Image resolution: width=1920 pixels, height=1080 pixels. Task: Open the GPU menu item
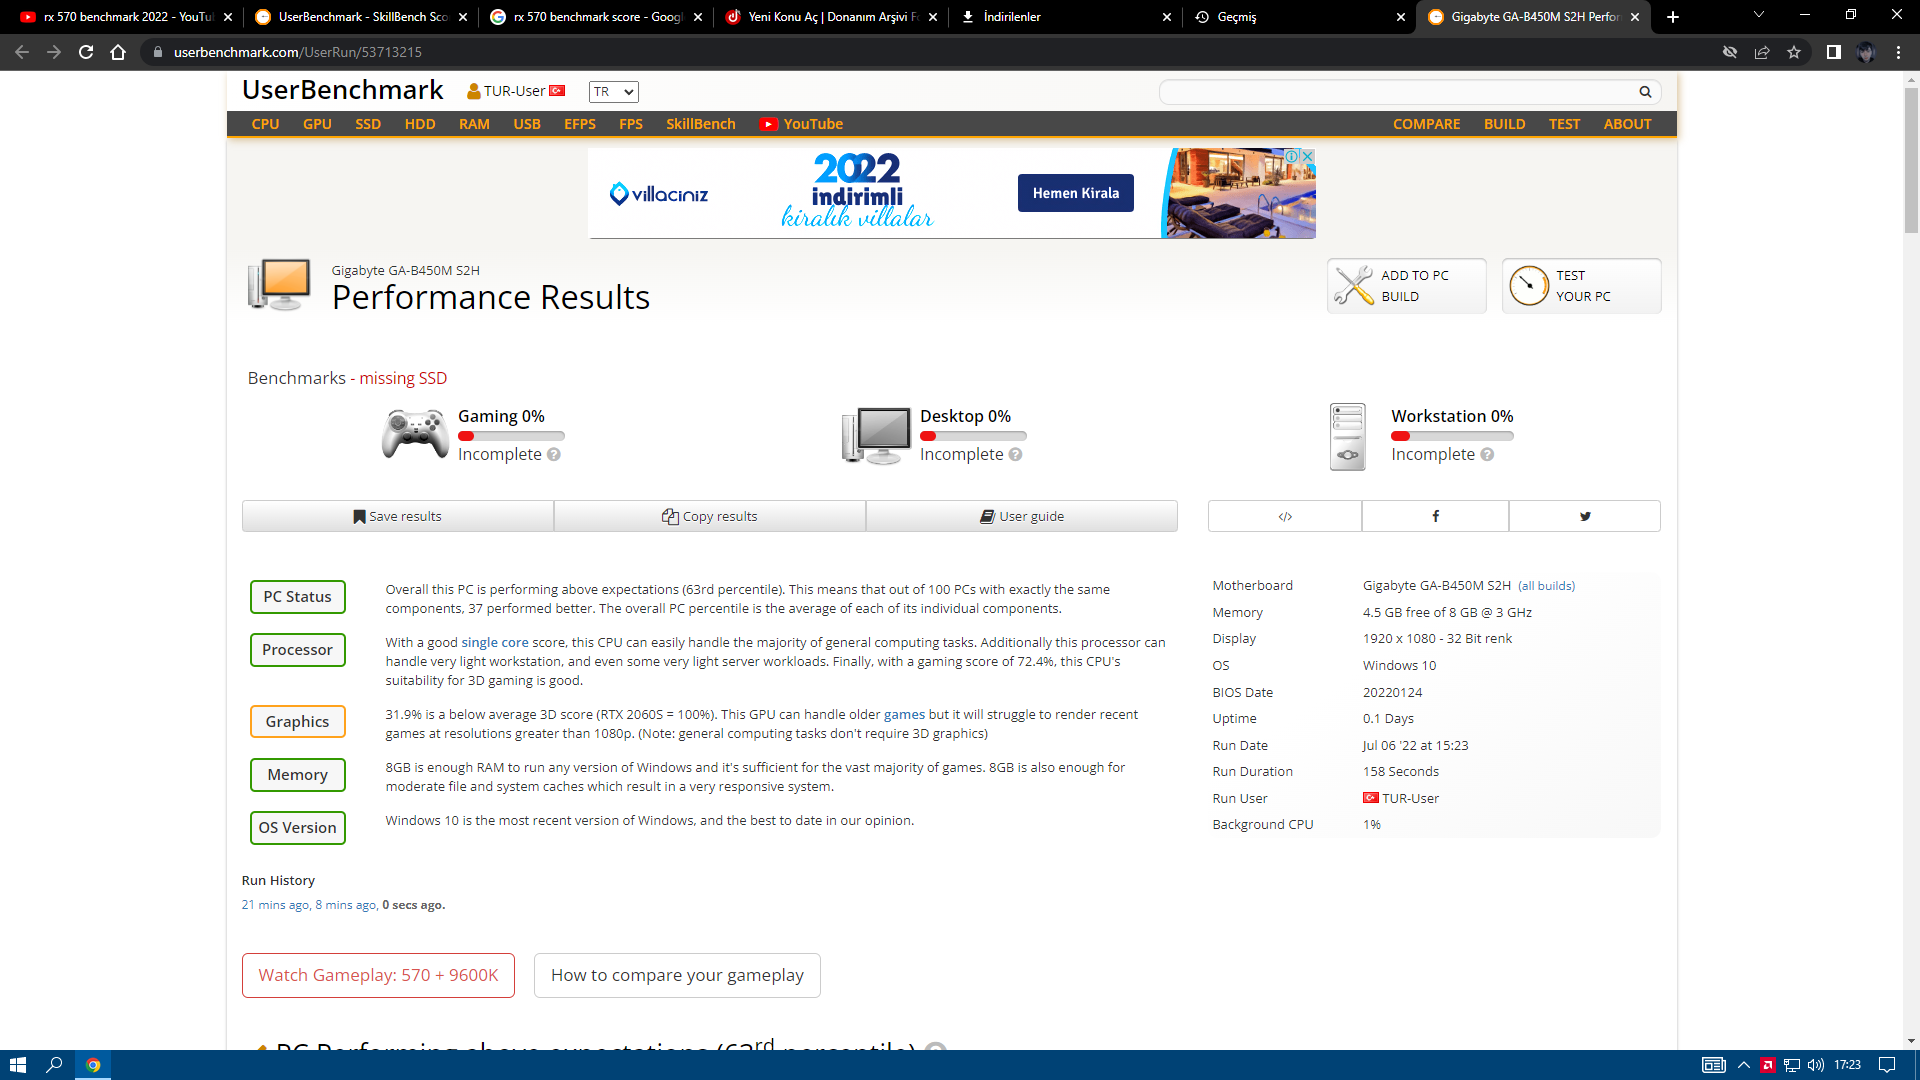coord(317,124)
